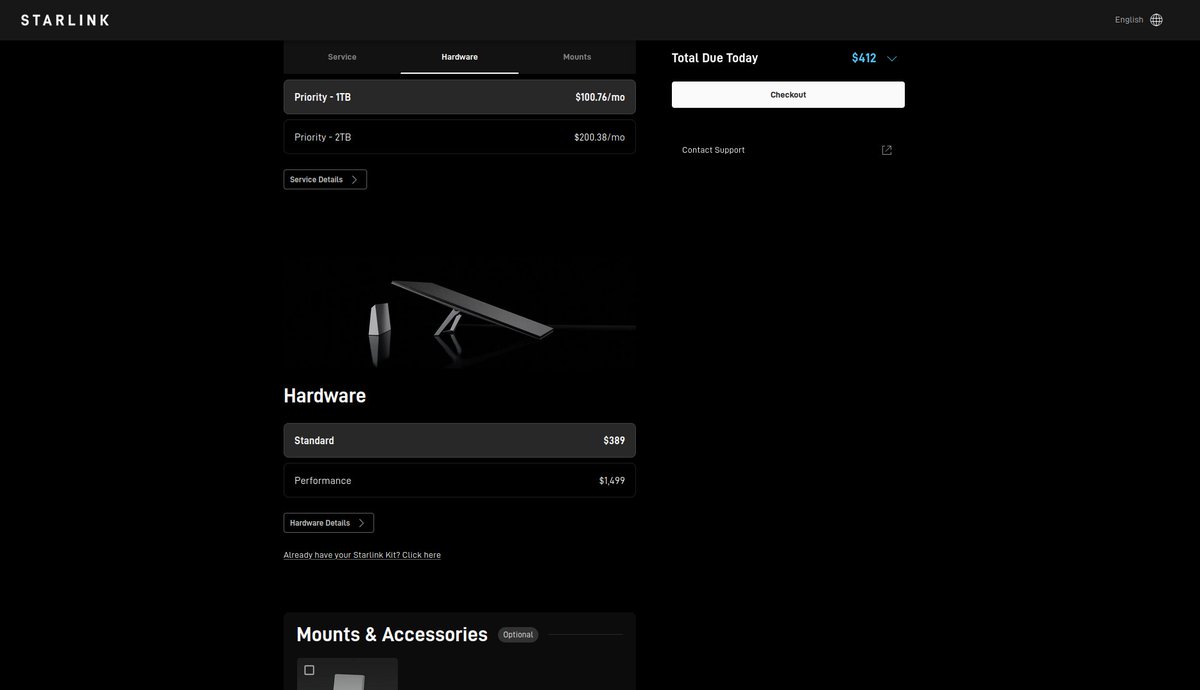Switch to the Mounts tab
Image resolution: width=1200 pixels, height=690 pixels.
[x=577, y=57]
